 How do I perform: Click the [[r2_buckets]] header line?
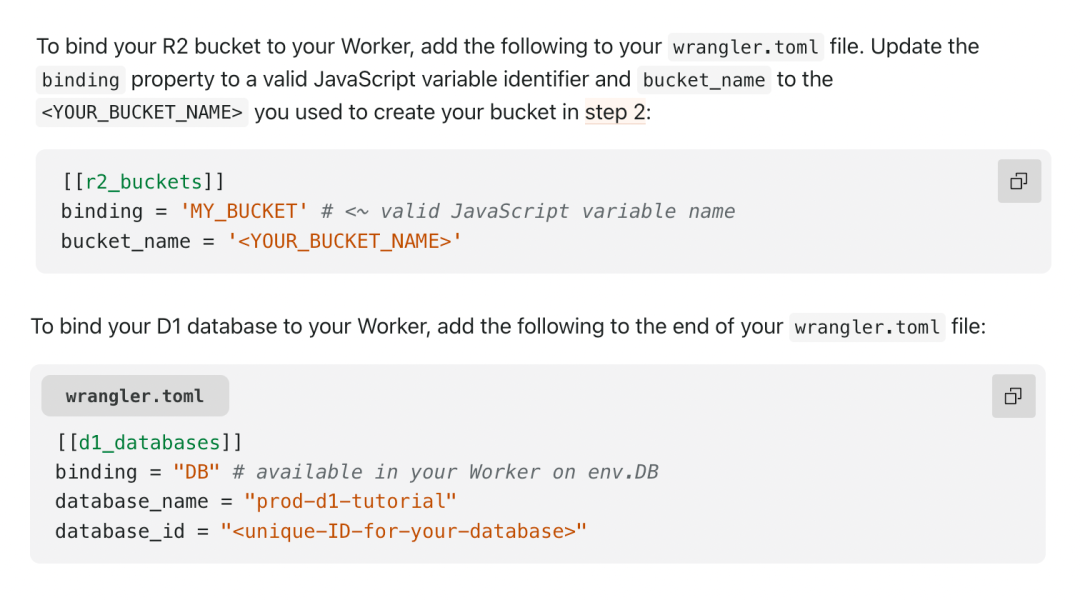tap(143, 182)
